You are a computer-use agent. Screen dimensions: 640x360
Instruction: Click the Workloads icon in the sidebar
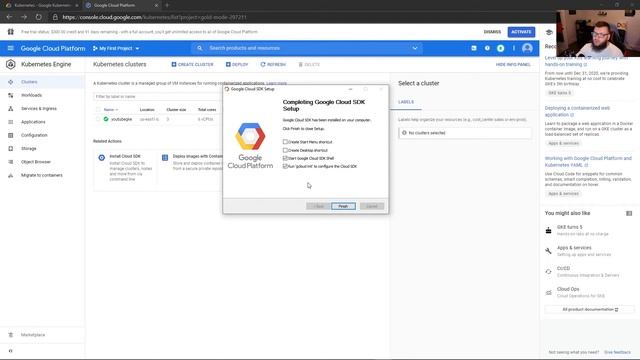(x=11, y=95)
